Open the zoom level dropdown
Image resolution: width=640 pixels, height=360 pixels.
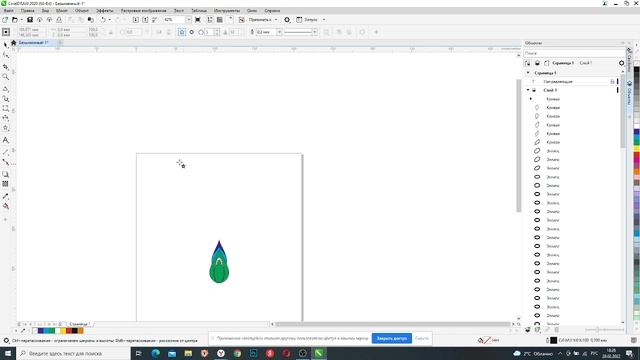[189, 20]
